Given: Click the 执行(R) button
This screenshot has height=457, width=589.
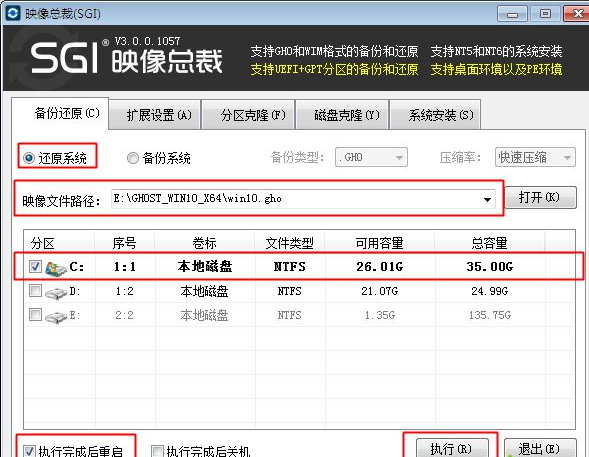Looking at the screenshot, I should [452, 448].
